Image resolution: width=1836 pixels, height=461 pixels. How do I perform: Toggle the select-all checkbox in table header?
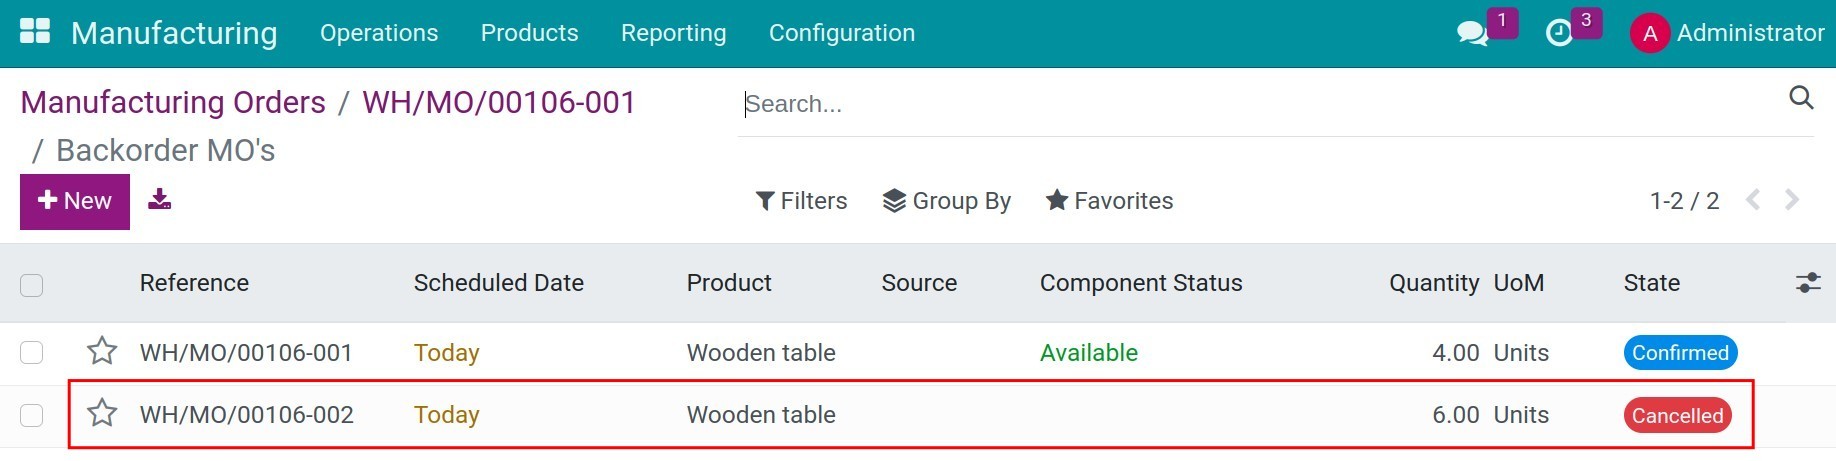[x=32, y=285]
